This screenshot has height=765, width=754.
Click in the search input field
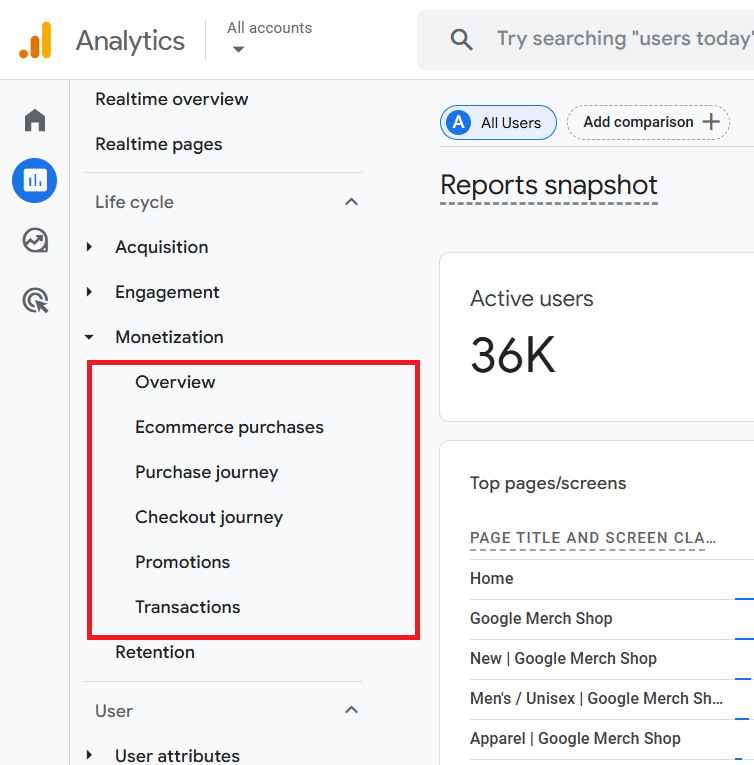click(622, 40)
